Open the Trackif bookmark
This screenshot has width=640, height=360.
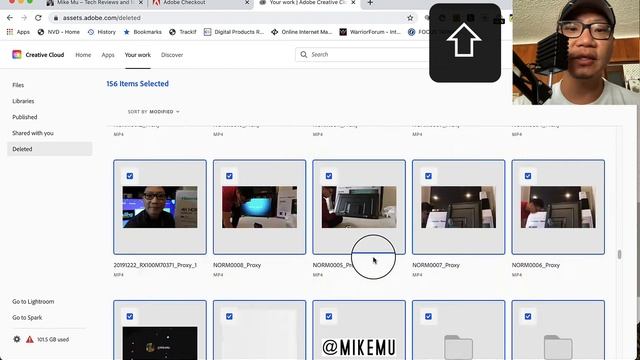coord(183,32)
